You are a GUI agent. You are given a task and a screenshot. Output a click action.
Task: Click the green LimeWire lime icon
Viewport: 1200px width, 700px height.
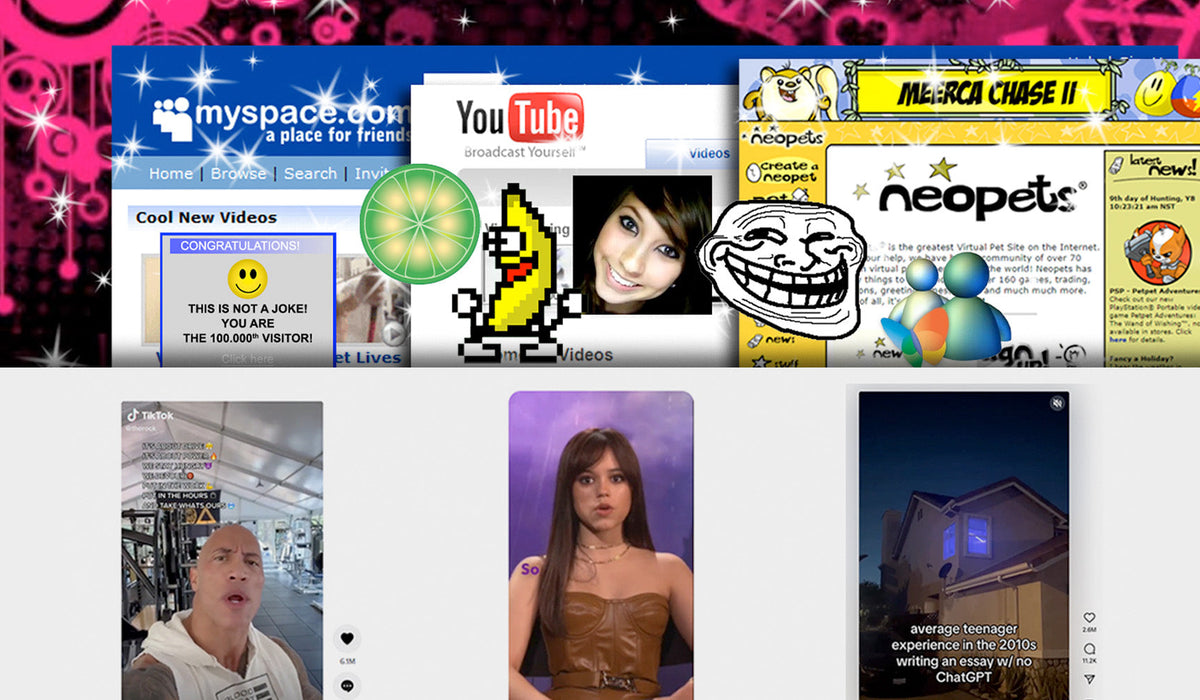point(420,223)
